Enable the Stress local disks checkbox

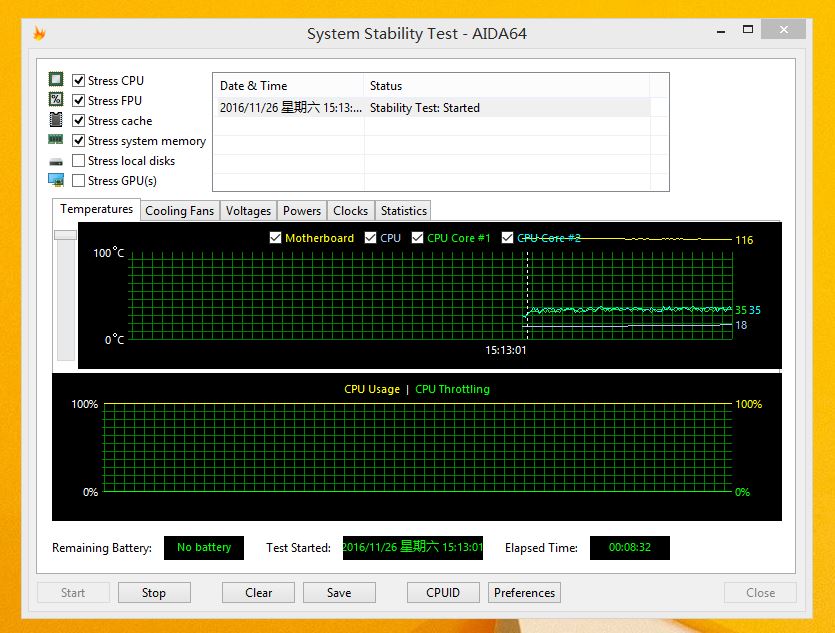[78, 160]
